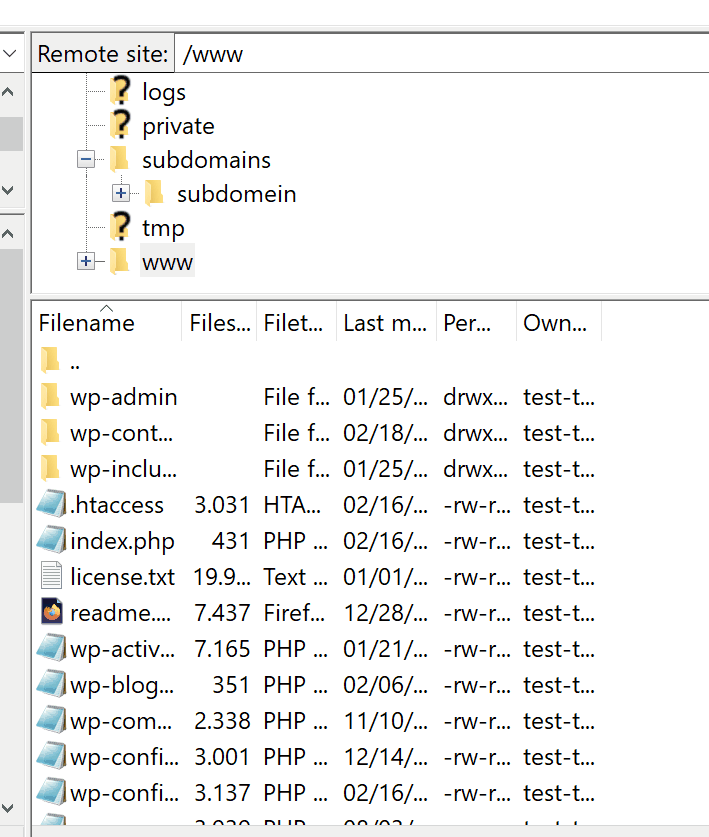This screenshot has height=837, width=709.
Task: Select the index.php filename
Action: tap(122, 541)
